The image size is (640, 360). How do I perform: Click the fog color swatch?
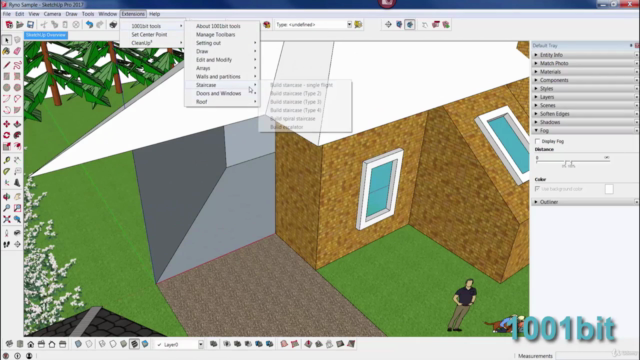(609, 189)
